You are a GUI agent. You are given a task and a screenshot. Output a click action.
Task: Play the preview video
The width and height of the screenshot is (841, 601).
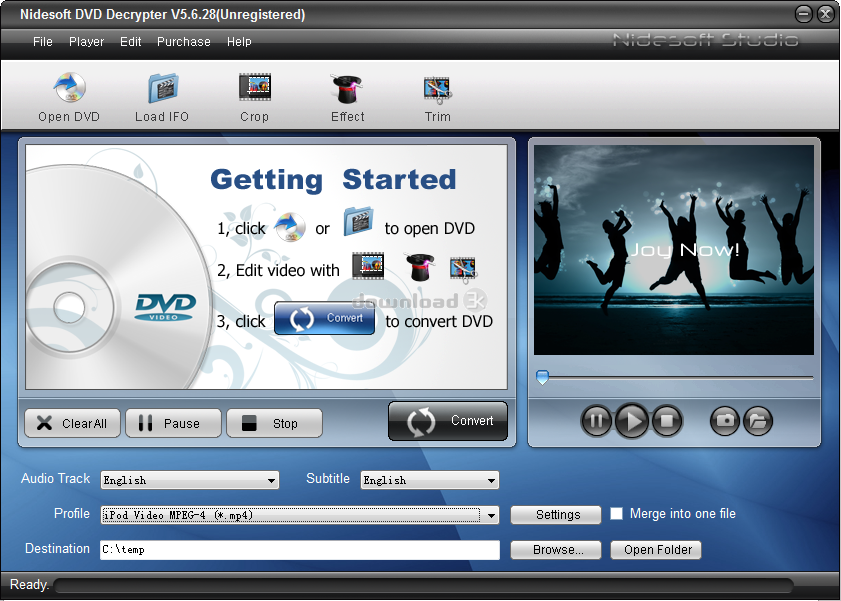631,421
